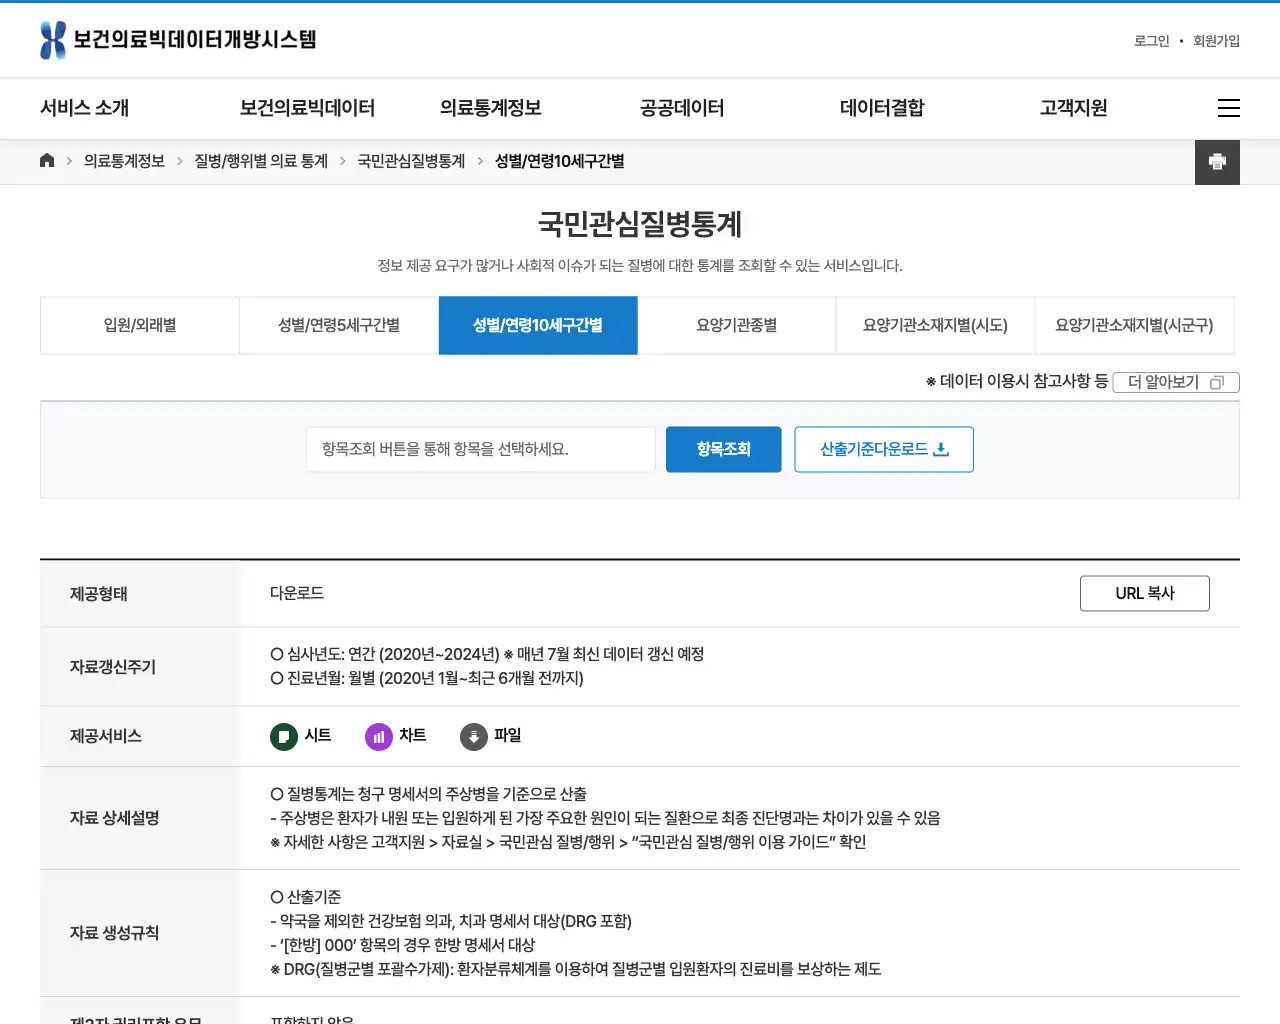Switch to 성별/연령5세구간별 tab
This screenshot has width=1280, height=1024.
click(x=339, y=325)
